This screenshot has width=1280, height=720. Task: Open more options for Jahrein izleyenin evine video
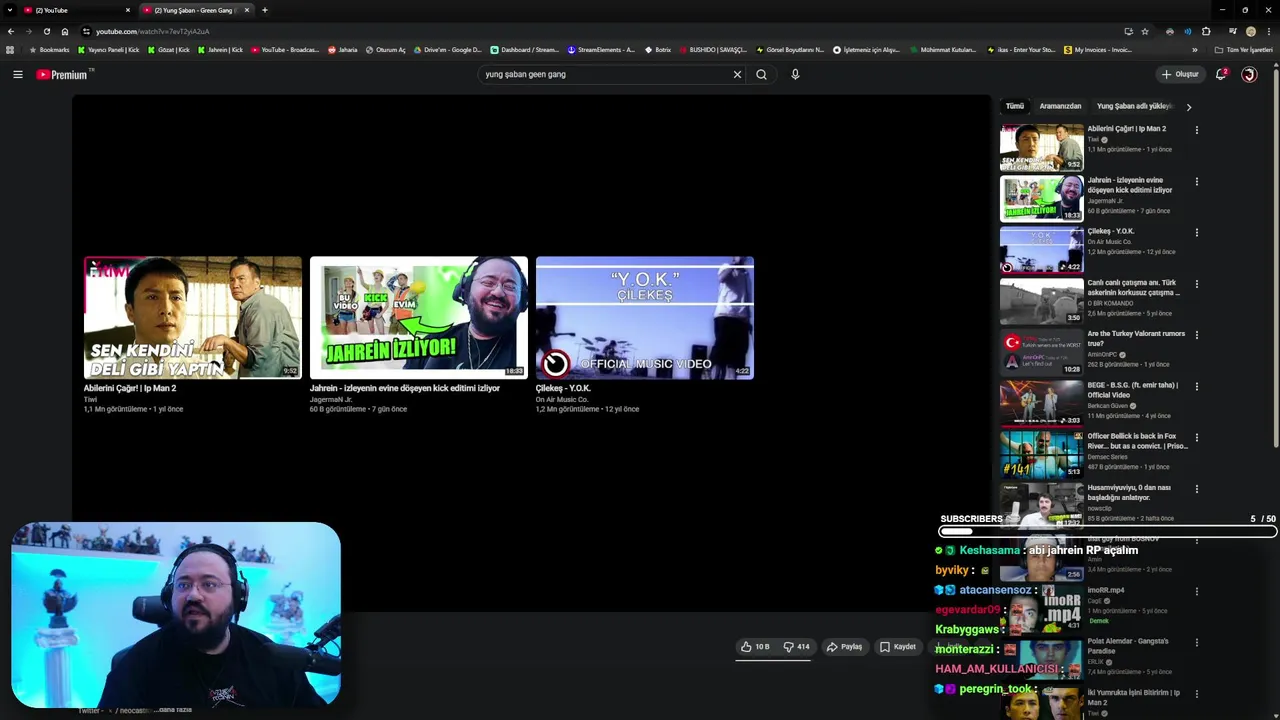1196,182
